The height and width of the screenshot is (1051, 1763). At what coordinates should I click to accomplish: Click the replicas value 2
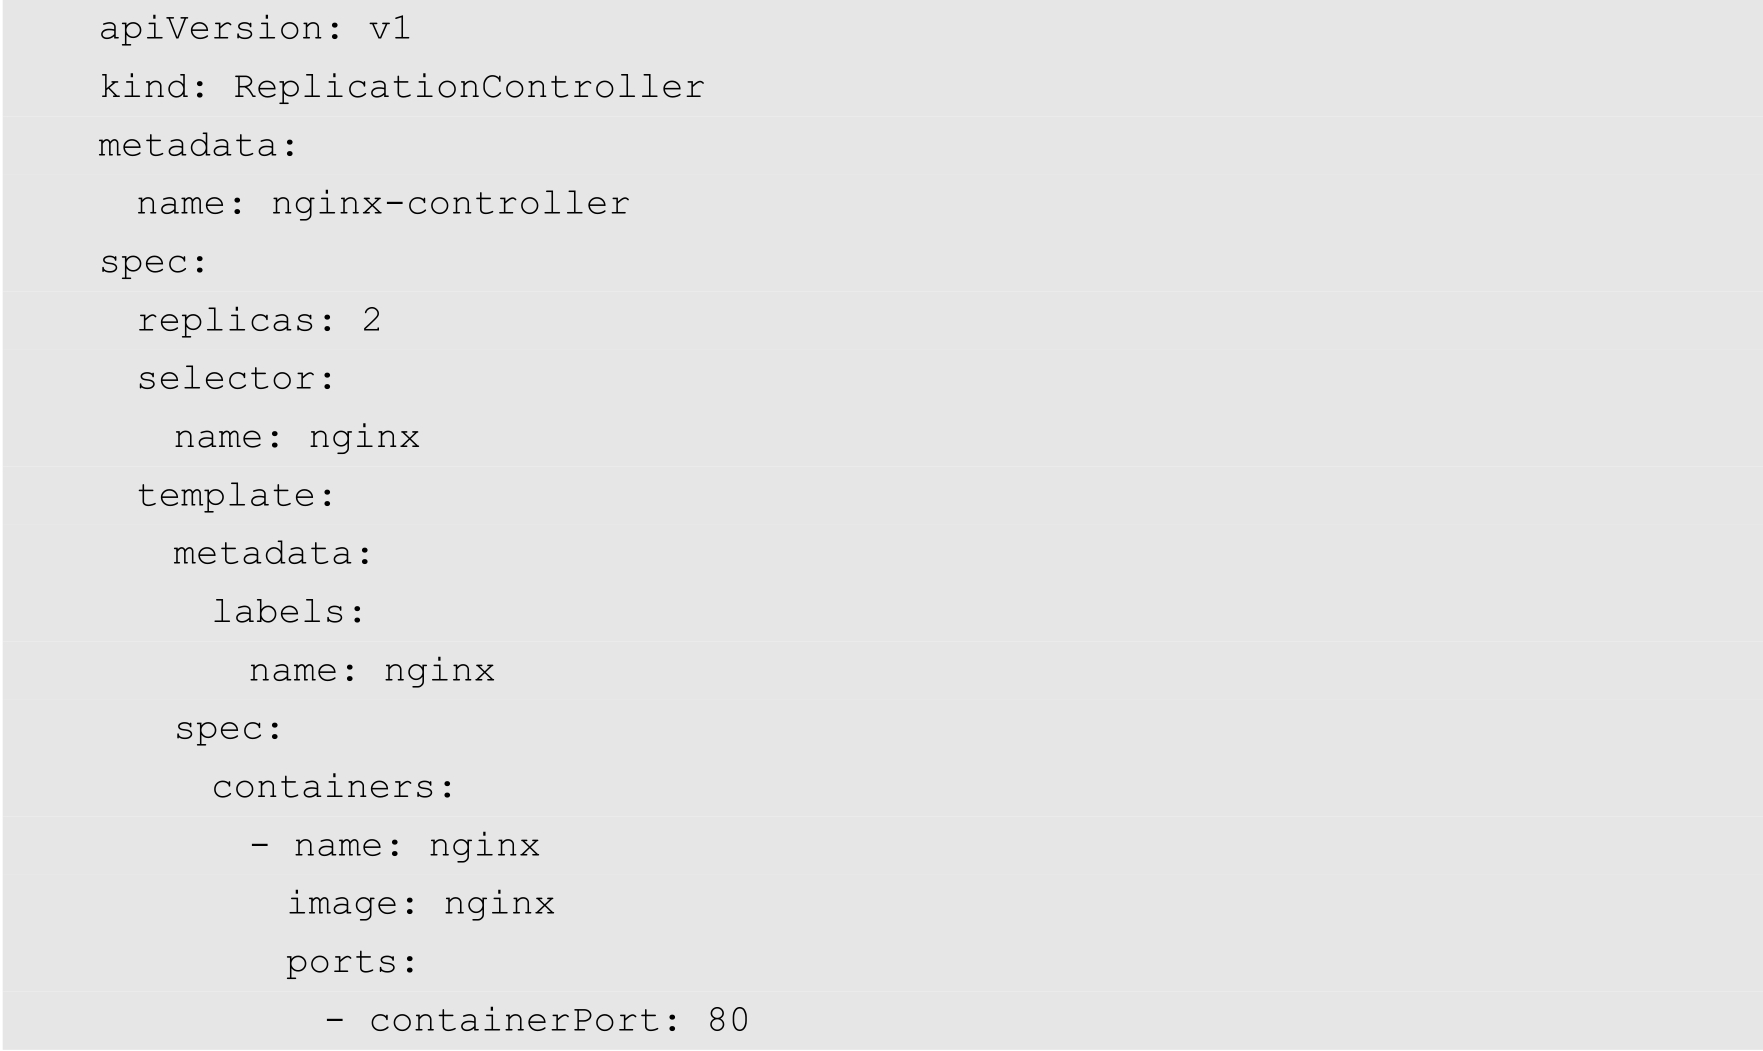point(372,321)
